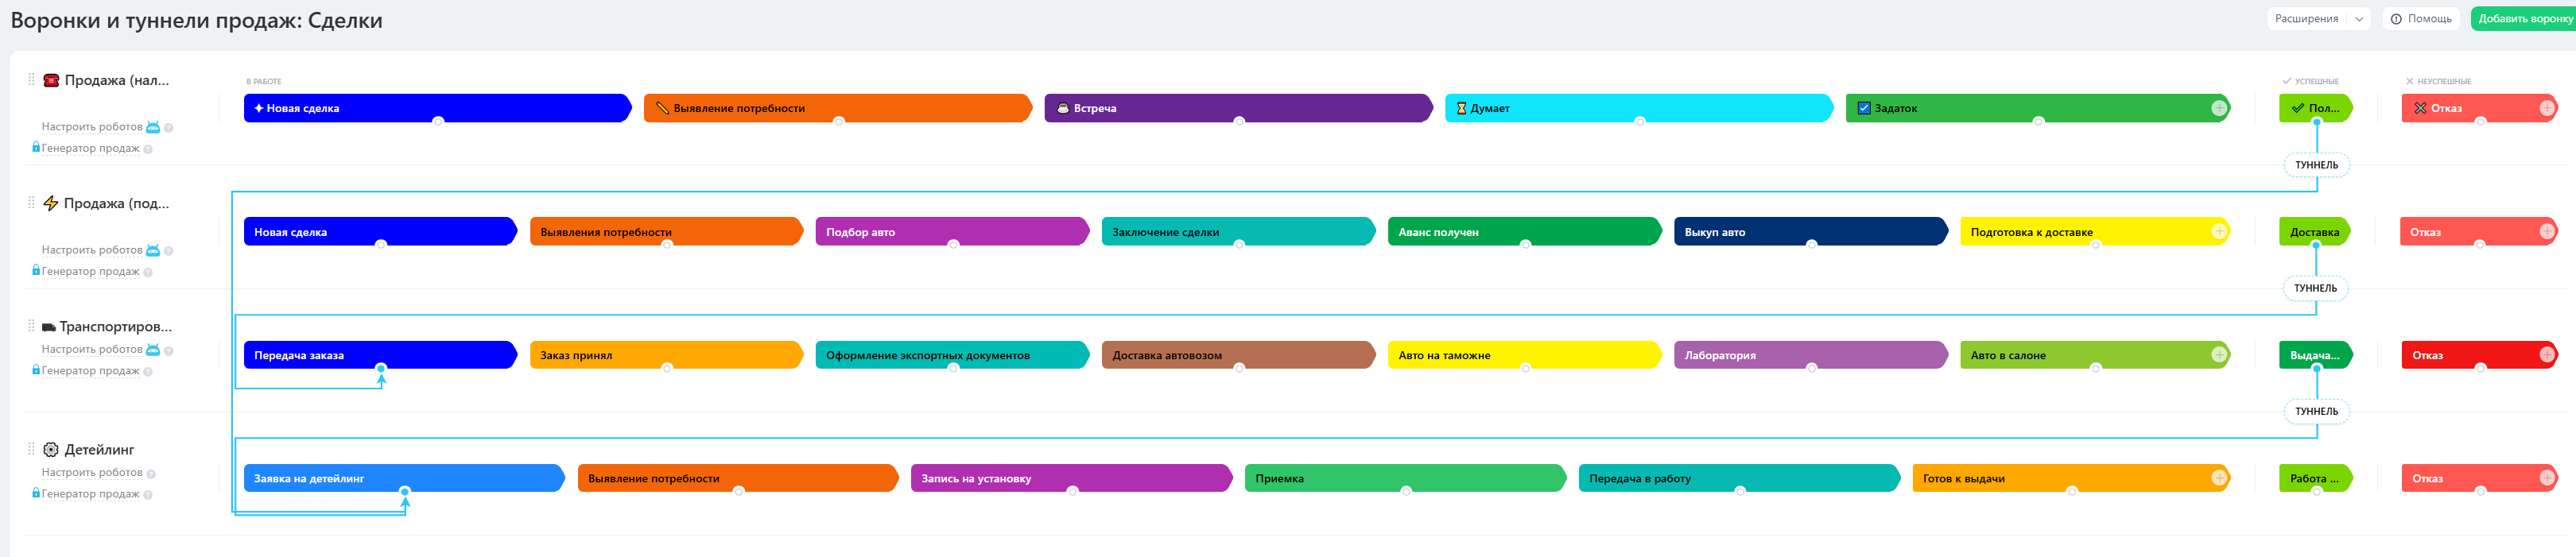Click the connector dot below Думает stage
The image size is (2576, 557).
coord(1639,121)
